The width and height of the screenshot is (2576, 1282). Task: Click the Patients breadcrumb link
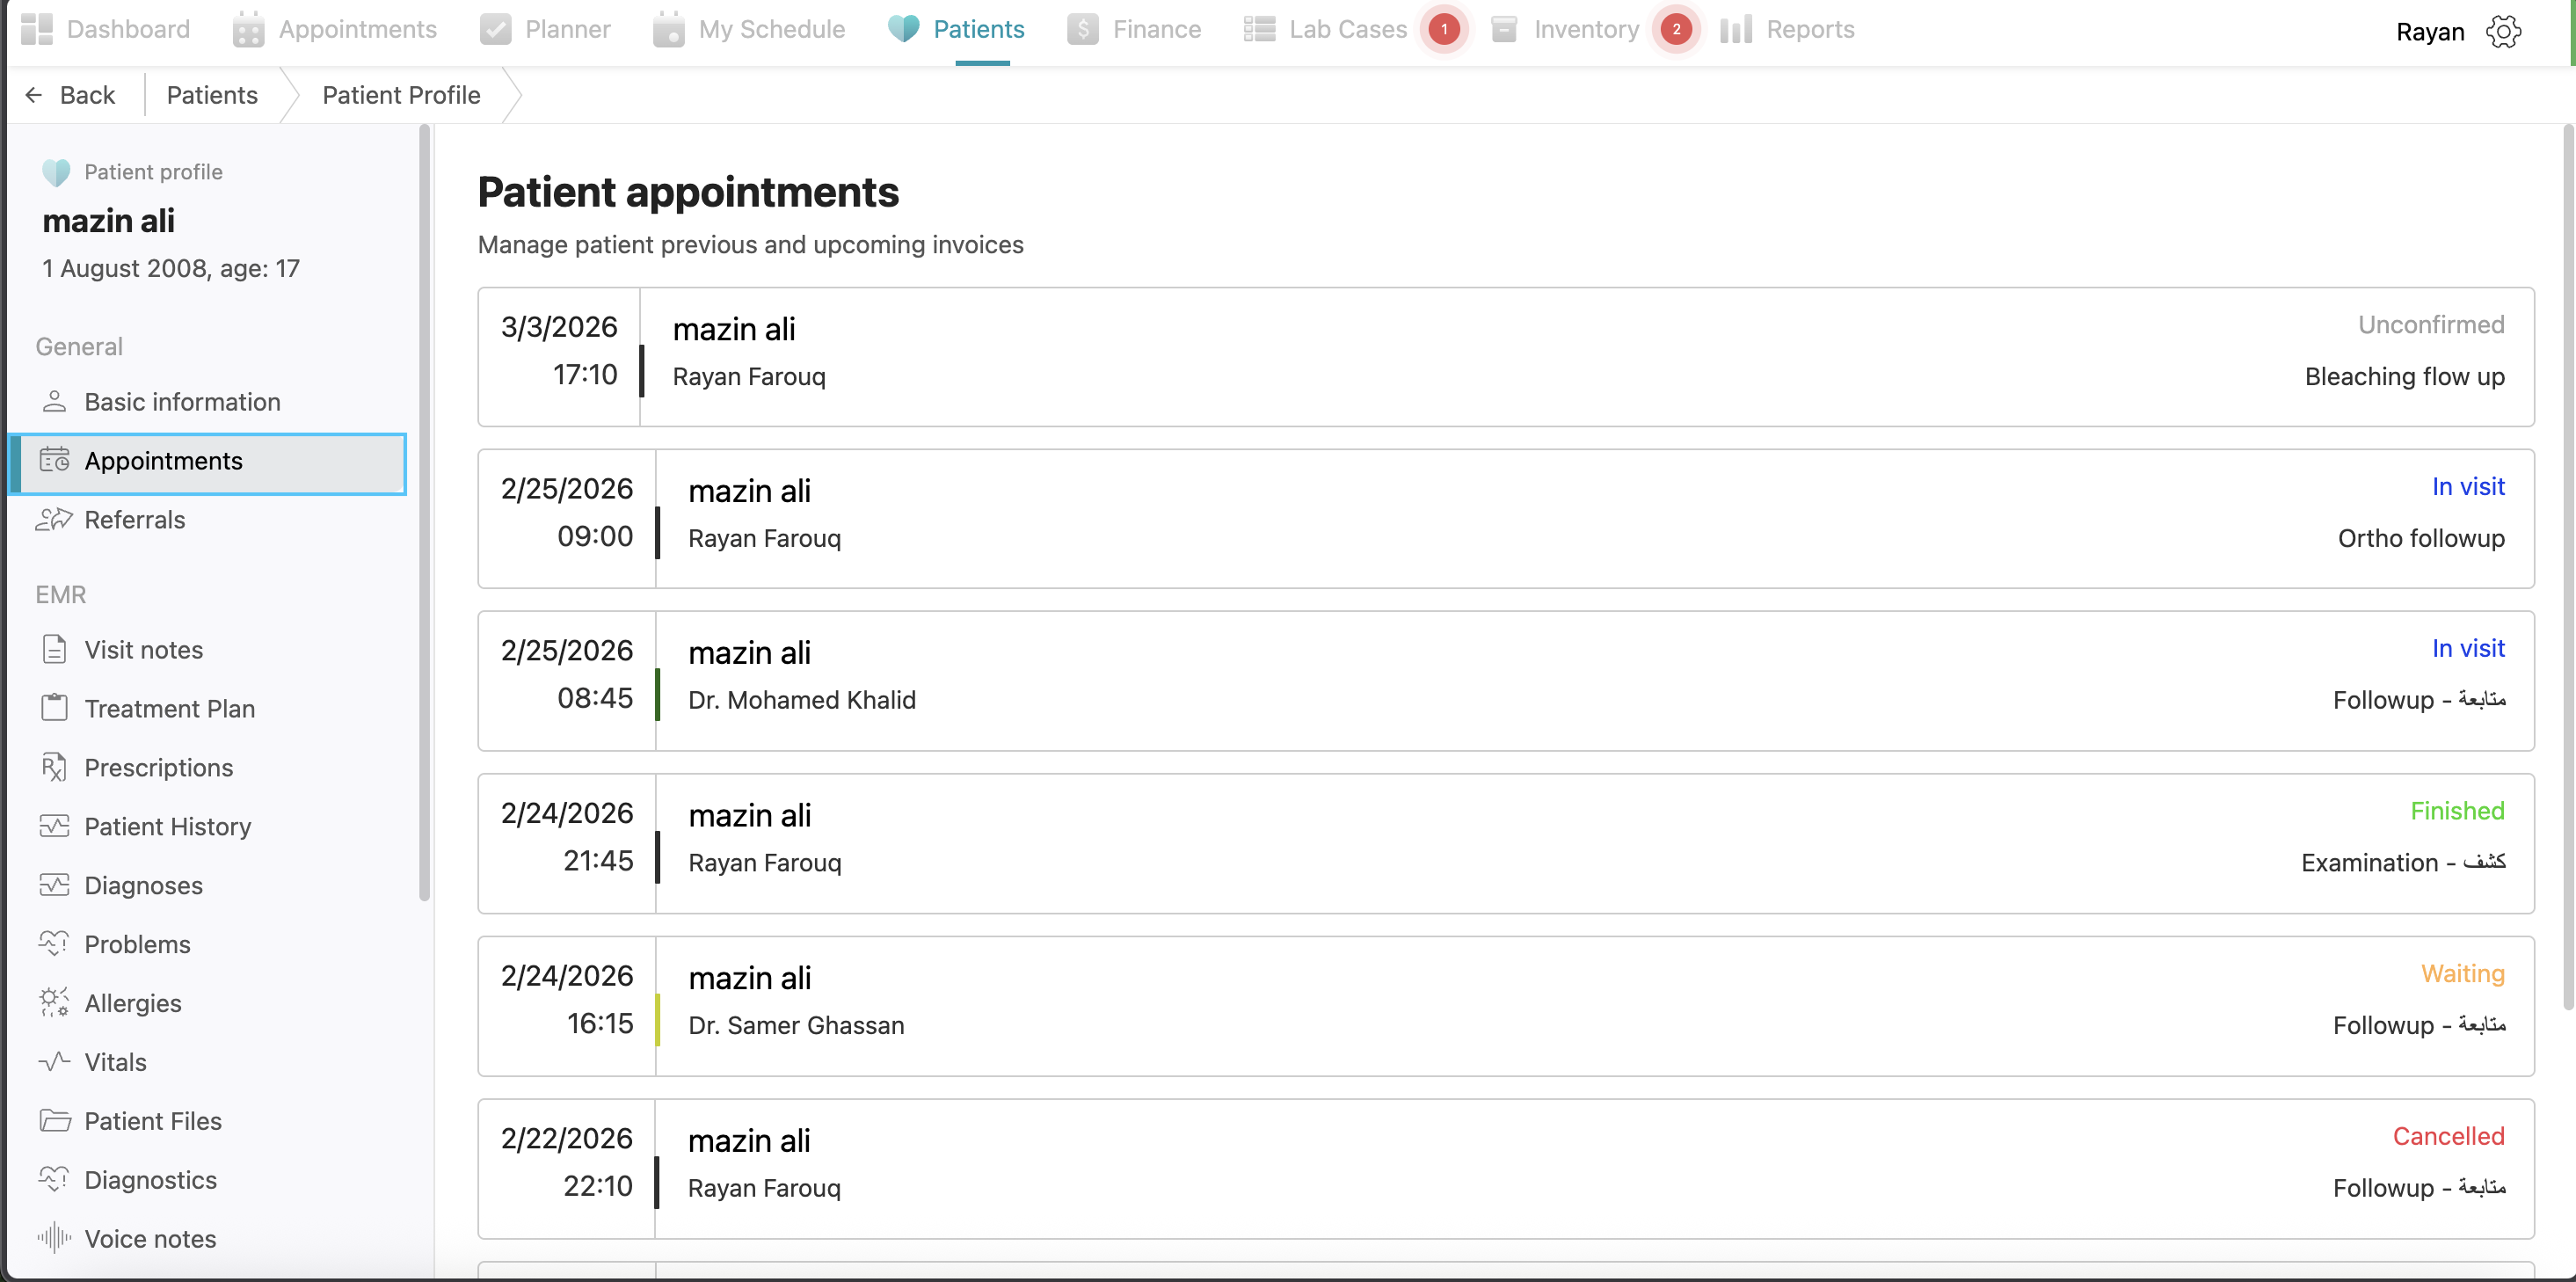(x=212, y=95)
